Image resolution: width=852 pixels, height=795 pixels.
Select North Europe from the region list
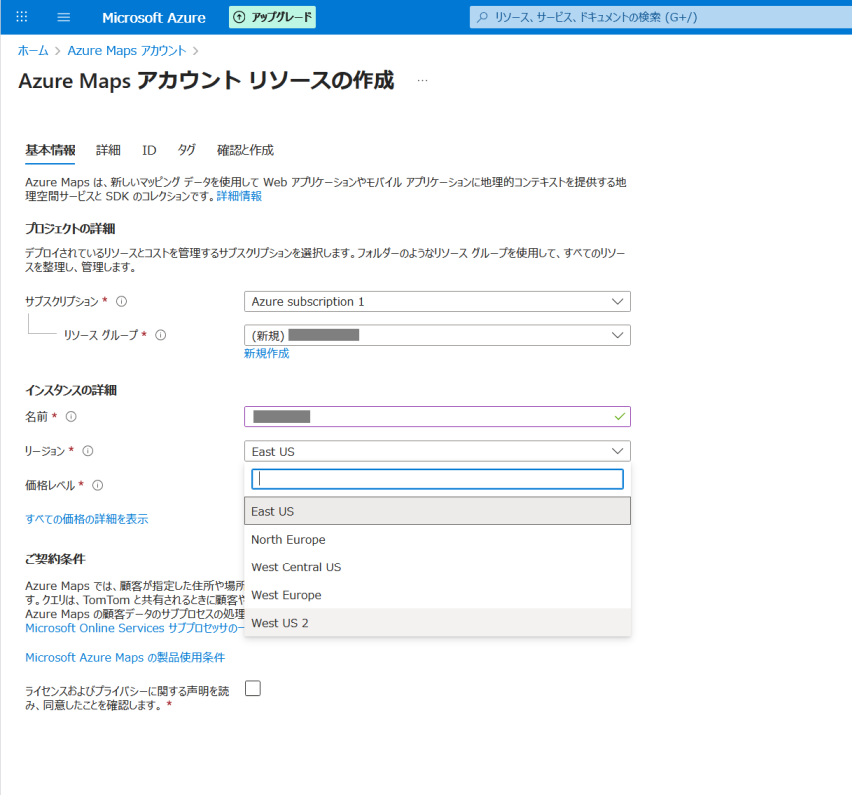click(x=437, y=540)
